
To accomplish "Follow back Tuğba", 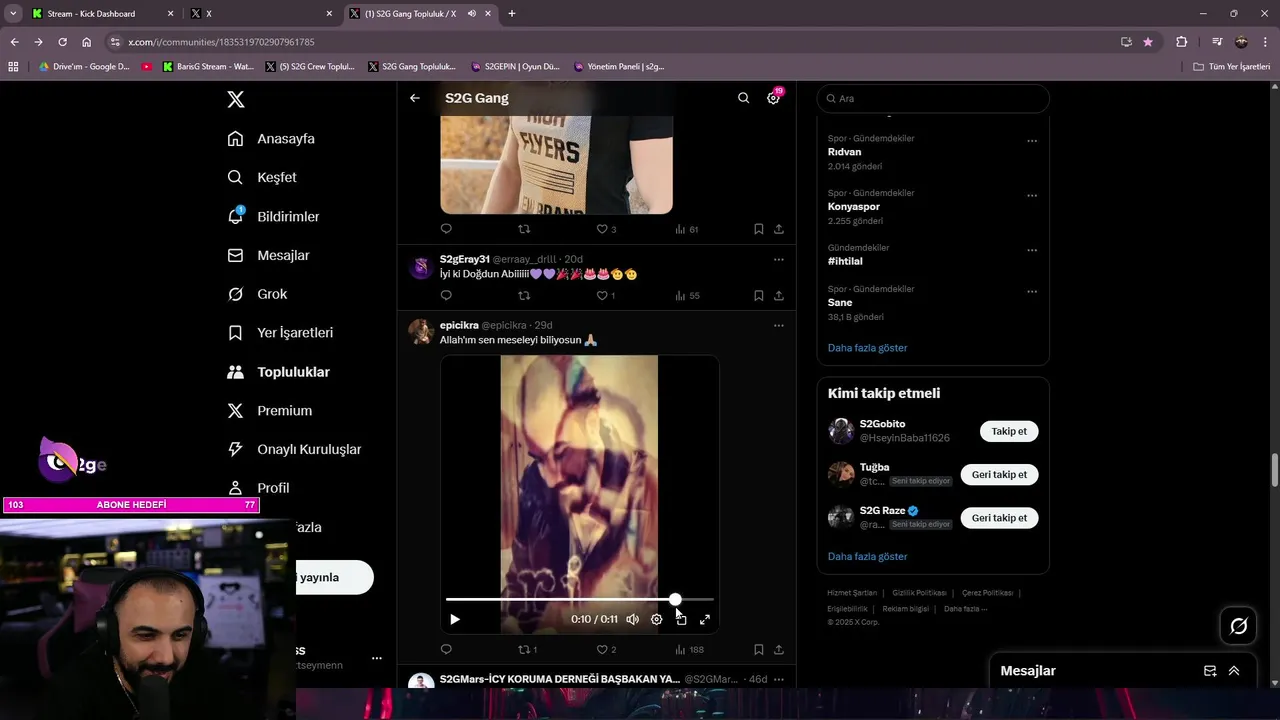I will point(999,474).
